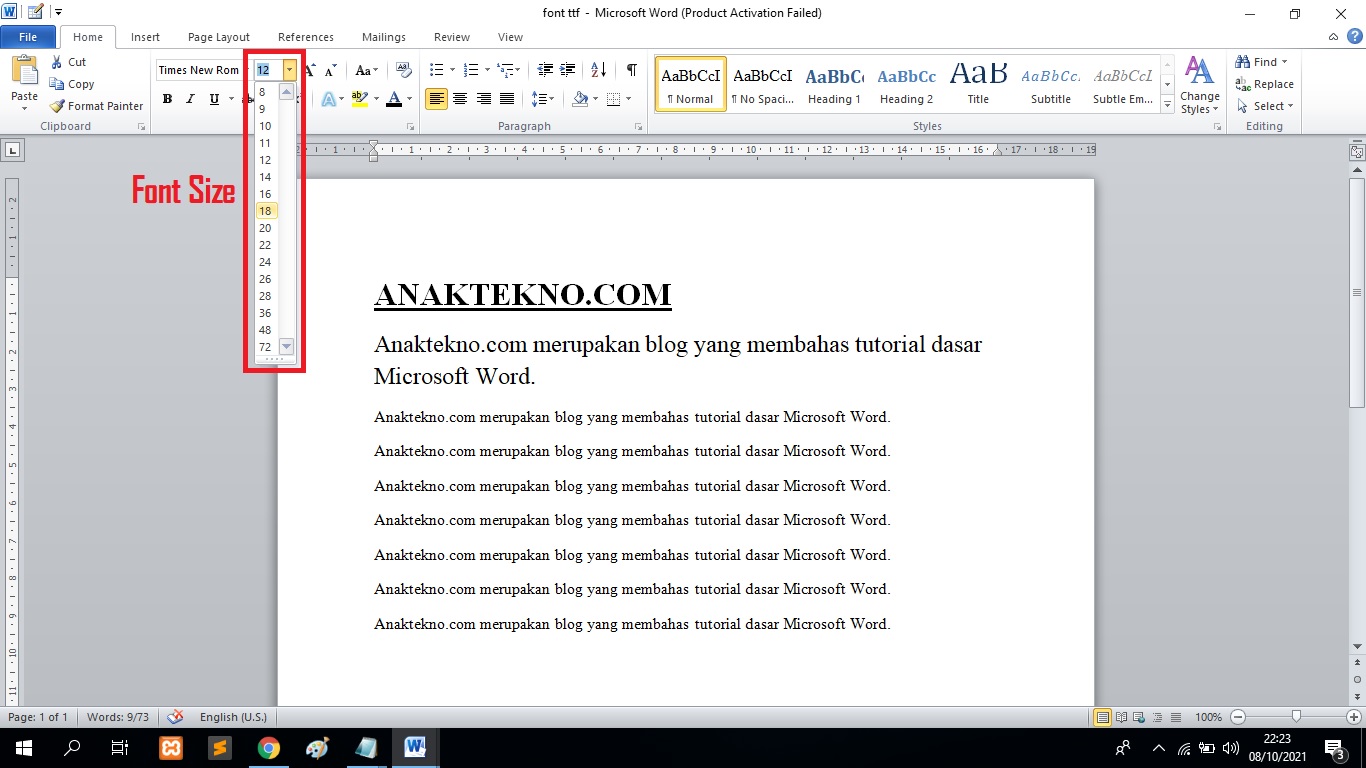Apply the Title style
Screen dimensions: 1366x768
978,84
